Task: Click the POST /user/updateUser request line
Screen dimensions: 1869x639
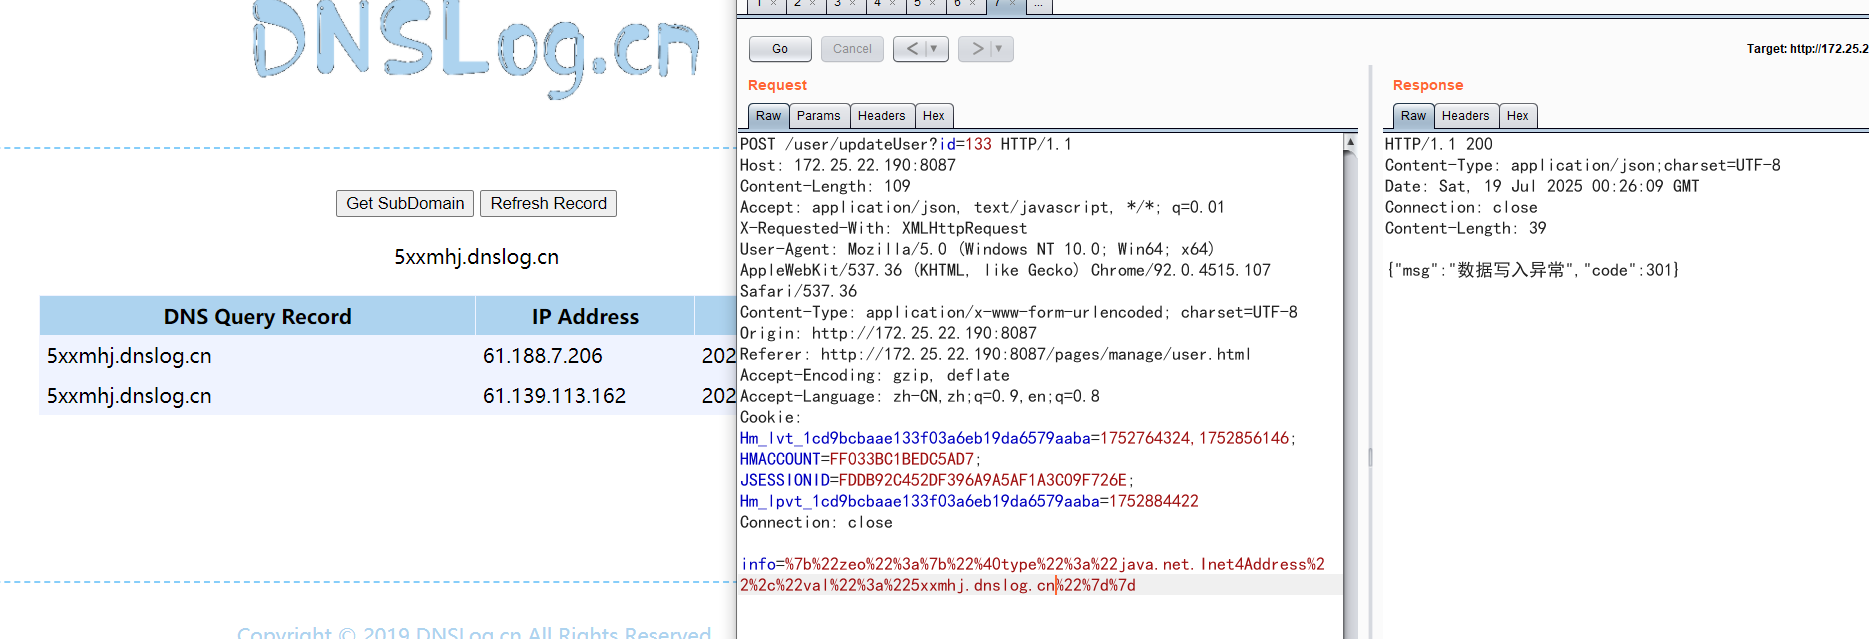Action: pos(905,144)
